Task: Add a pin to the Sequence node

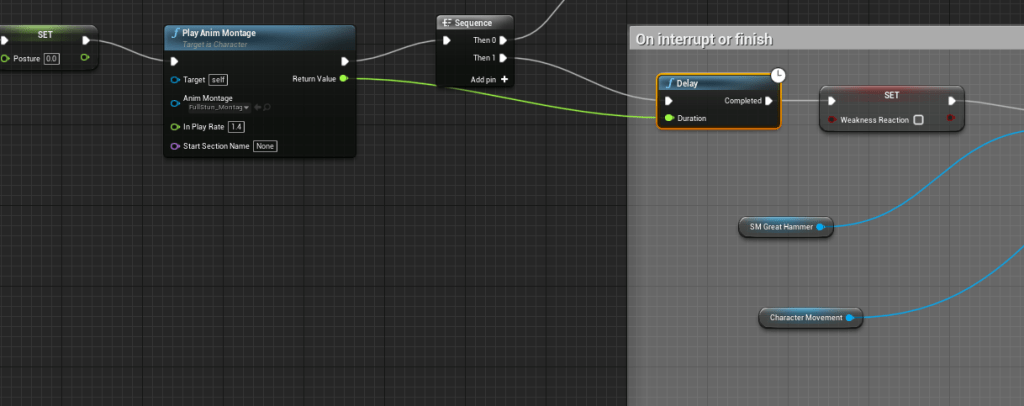Action: [x=491, y=78]
